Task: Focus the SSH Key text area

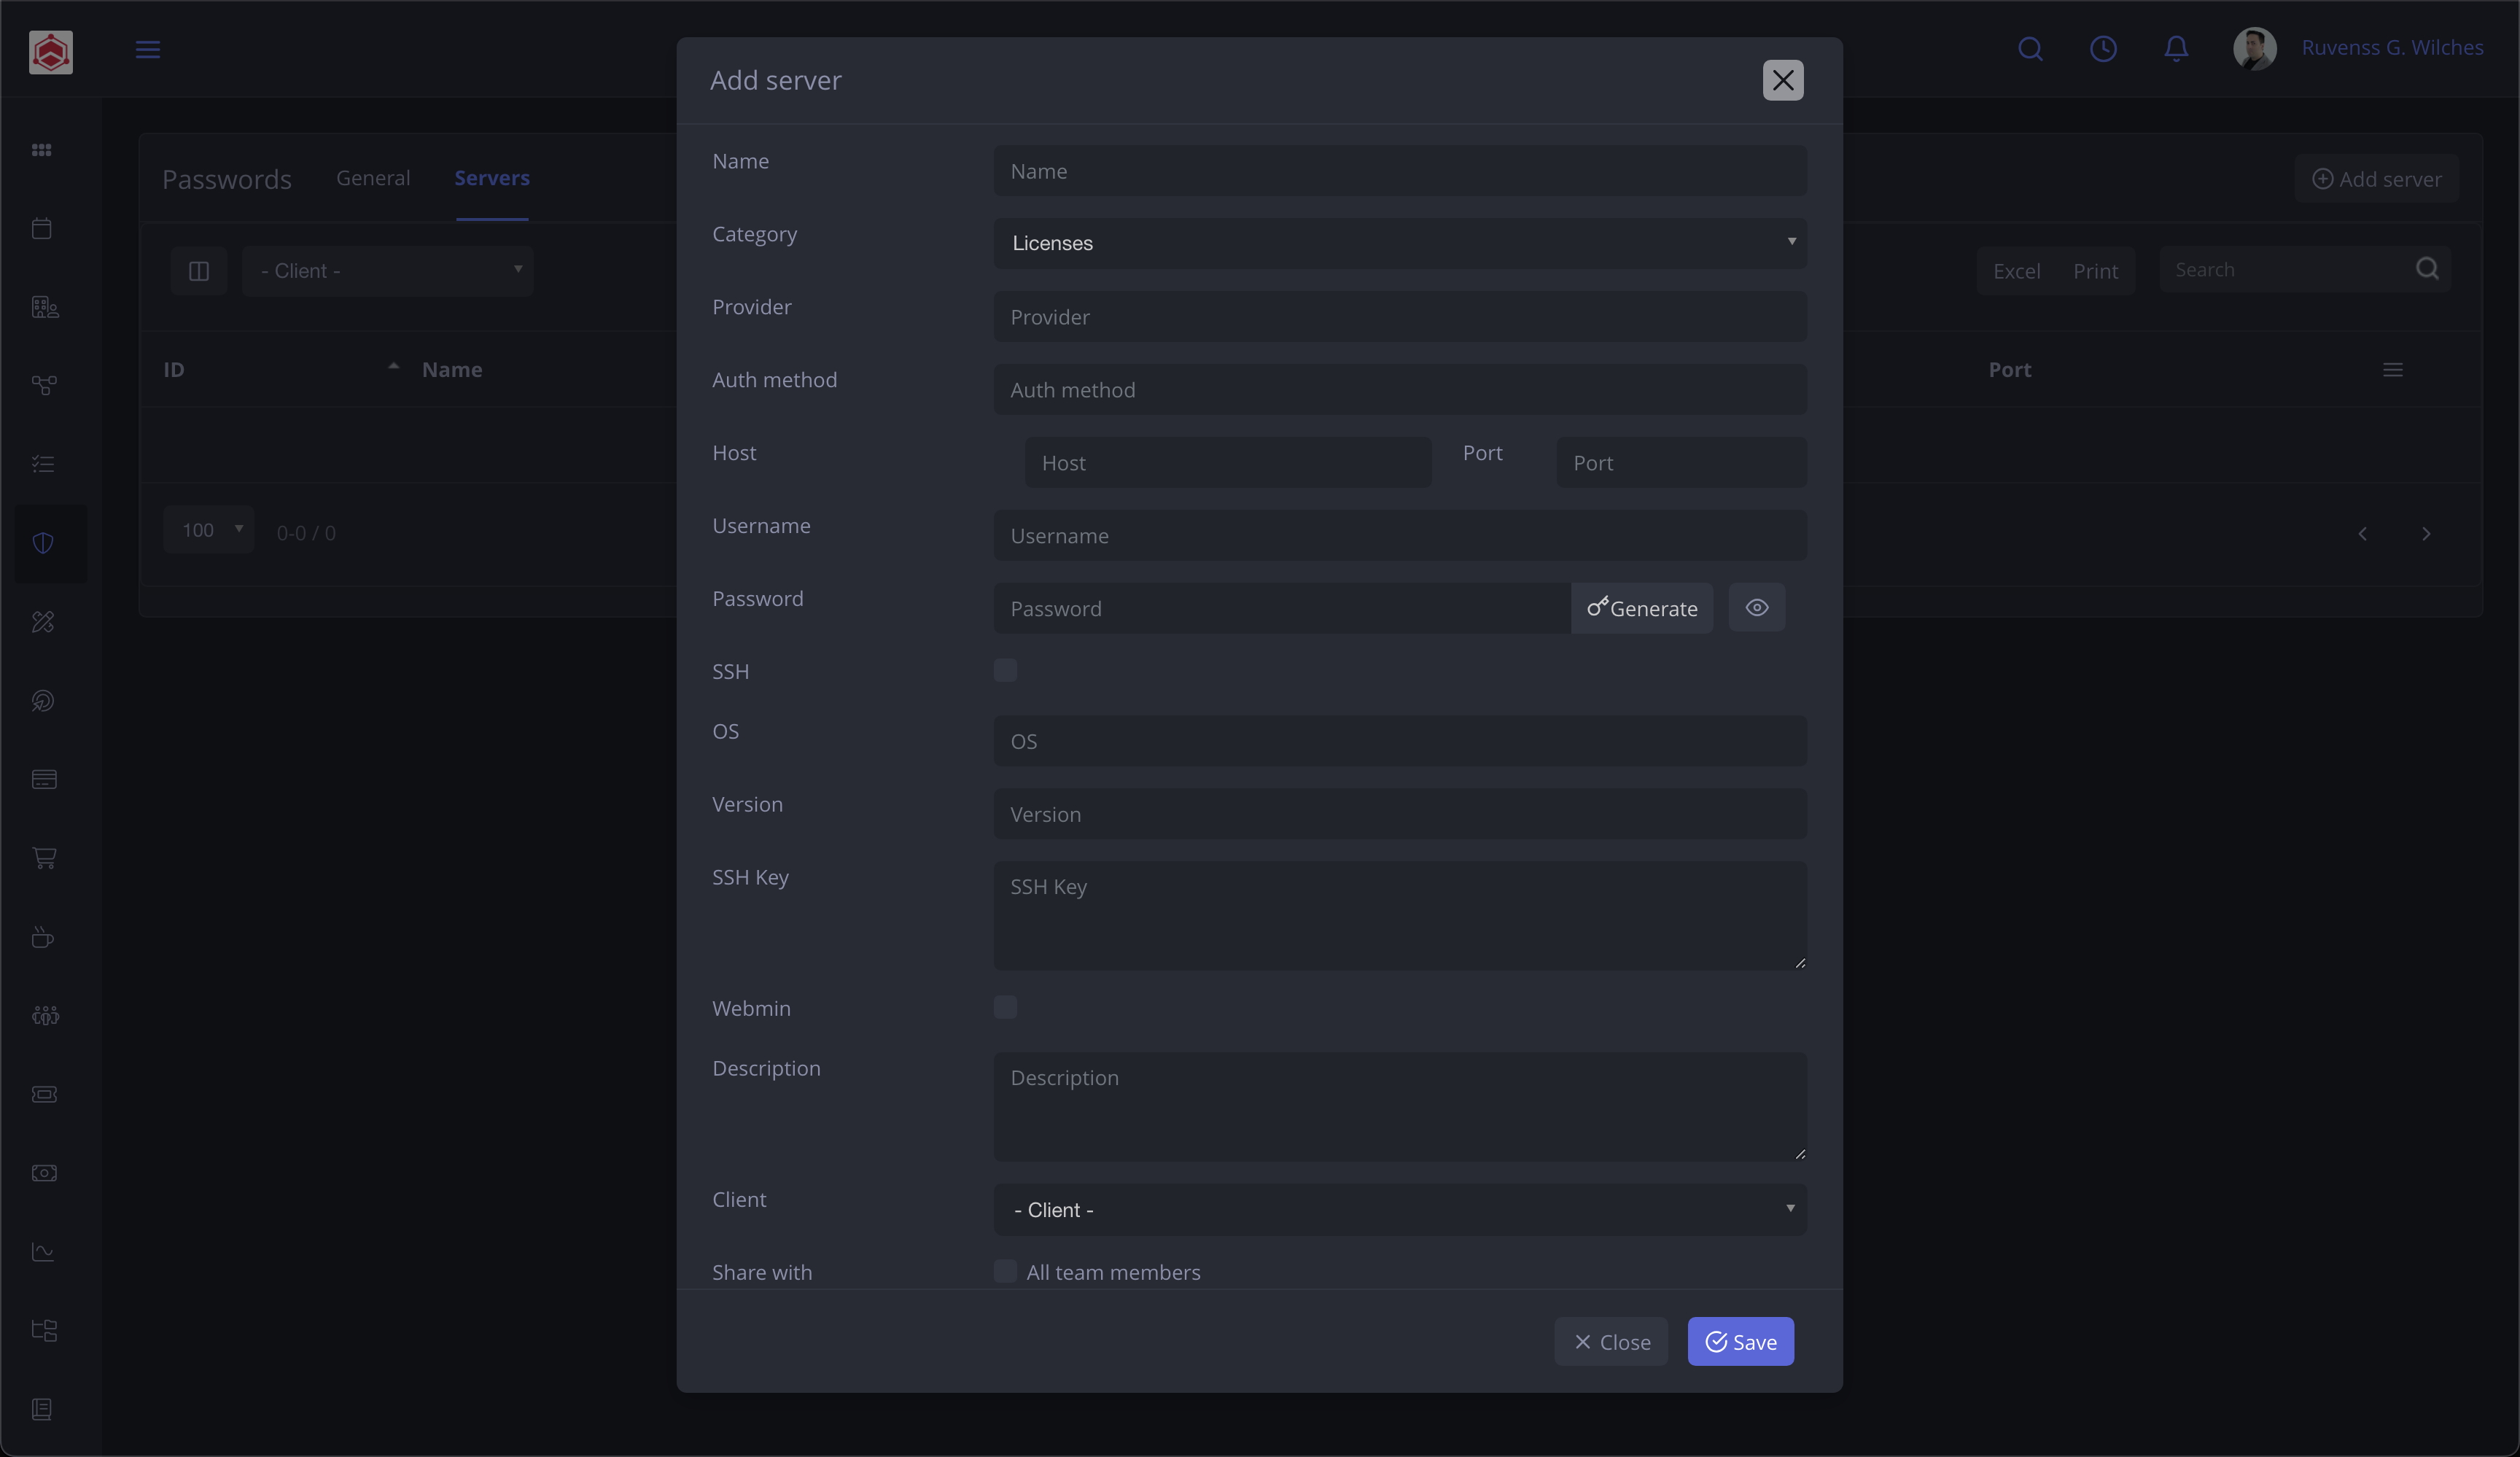Action: click(1400, 916)
